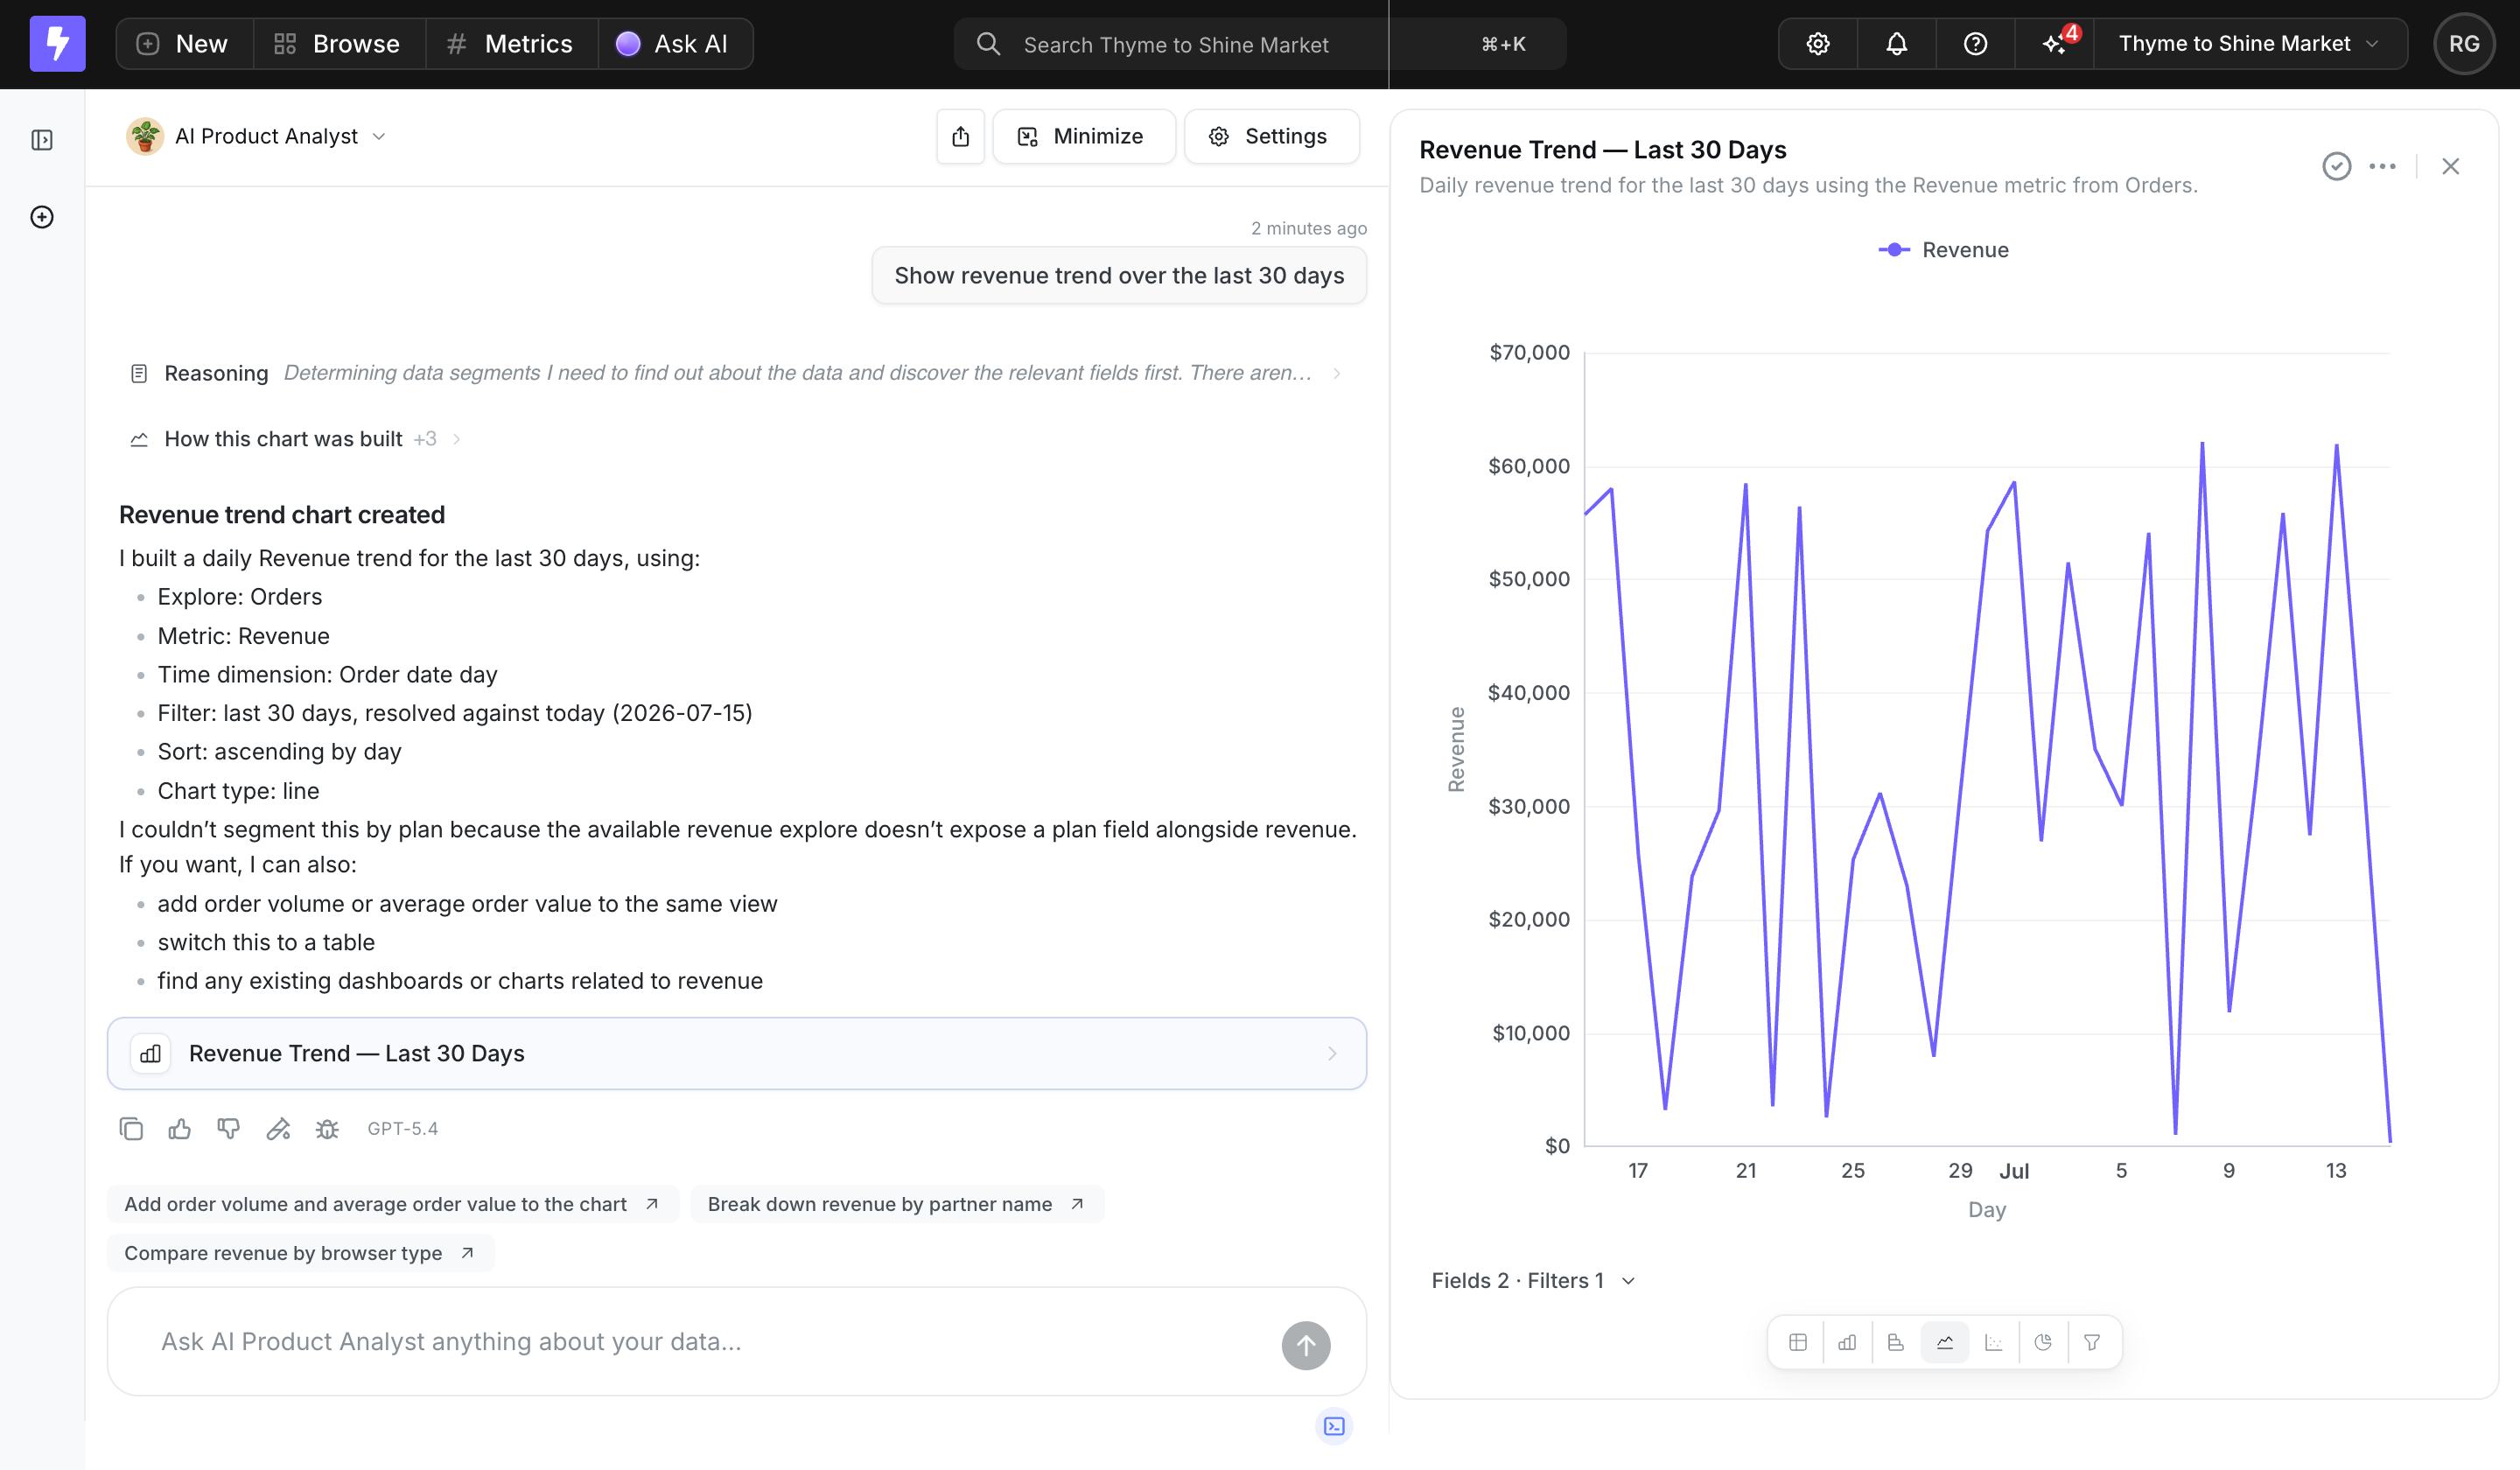Screen dimensions: 2520x1470
Task: Share the AI conversation
Action: coord(961,136)
